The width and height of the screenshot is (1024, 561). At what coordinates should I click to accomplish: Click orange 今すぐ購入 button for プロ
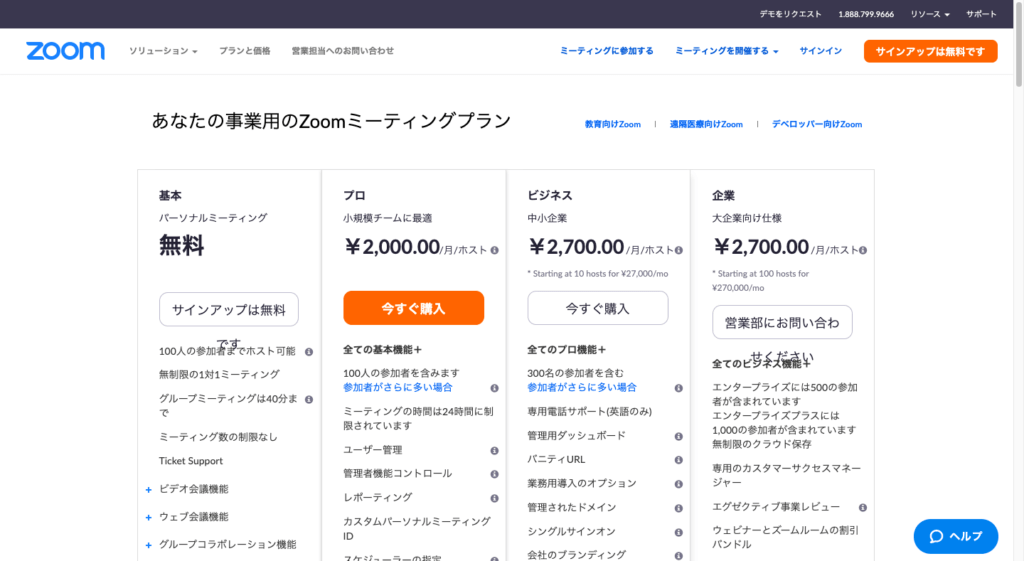(x=413, y=308)
